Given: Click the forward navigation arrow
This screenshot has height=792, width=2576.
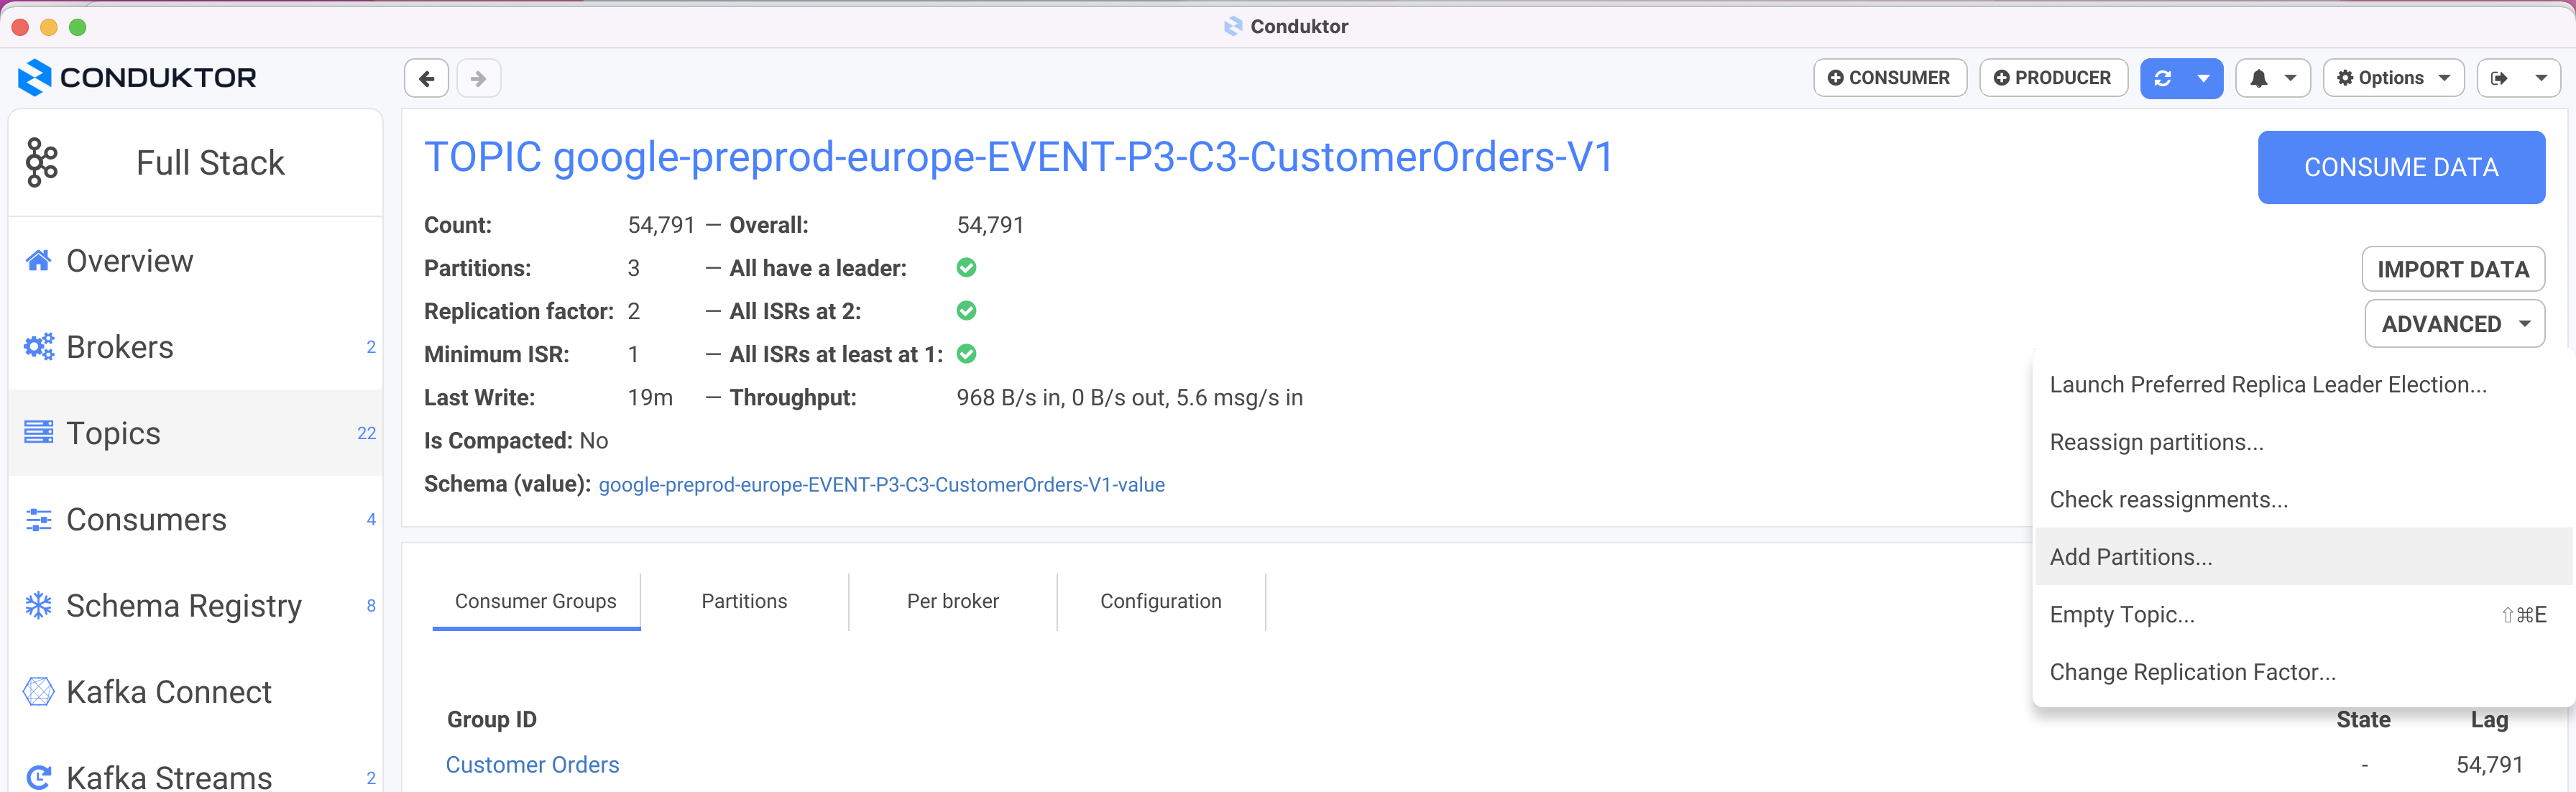Looking at the screenshot, I should [478, 78].
